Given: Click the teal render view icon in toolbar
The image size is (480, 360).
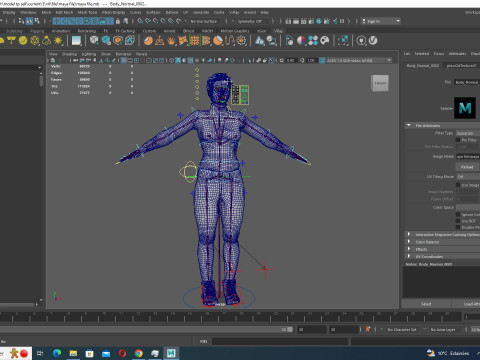Looking at the screenshot, I should pyautogui.click(x=319, y=21).
